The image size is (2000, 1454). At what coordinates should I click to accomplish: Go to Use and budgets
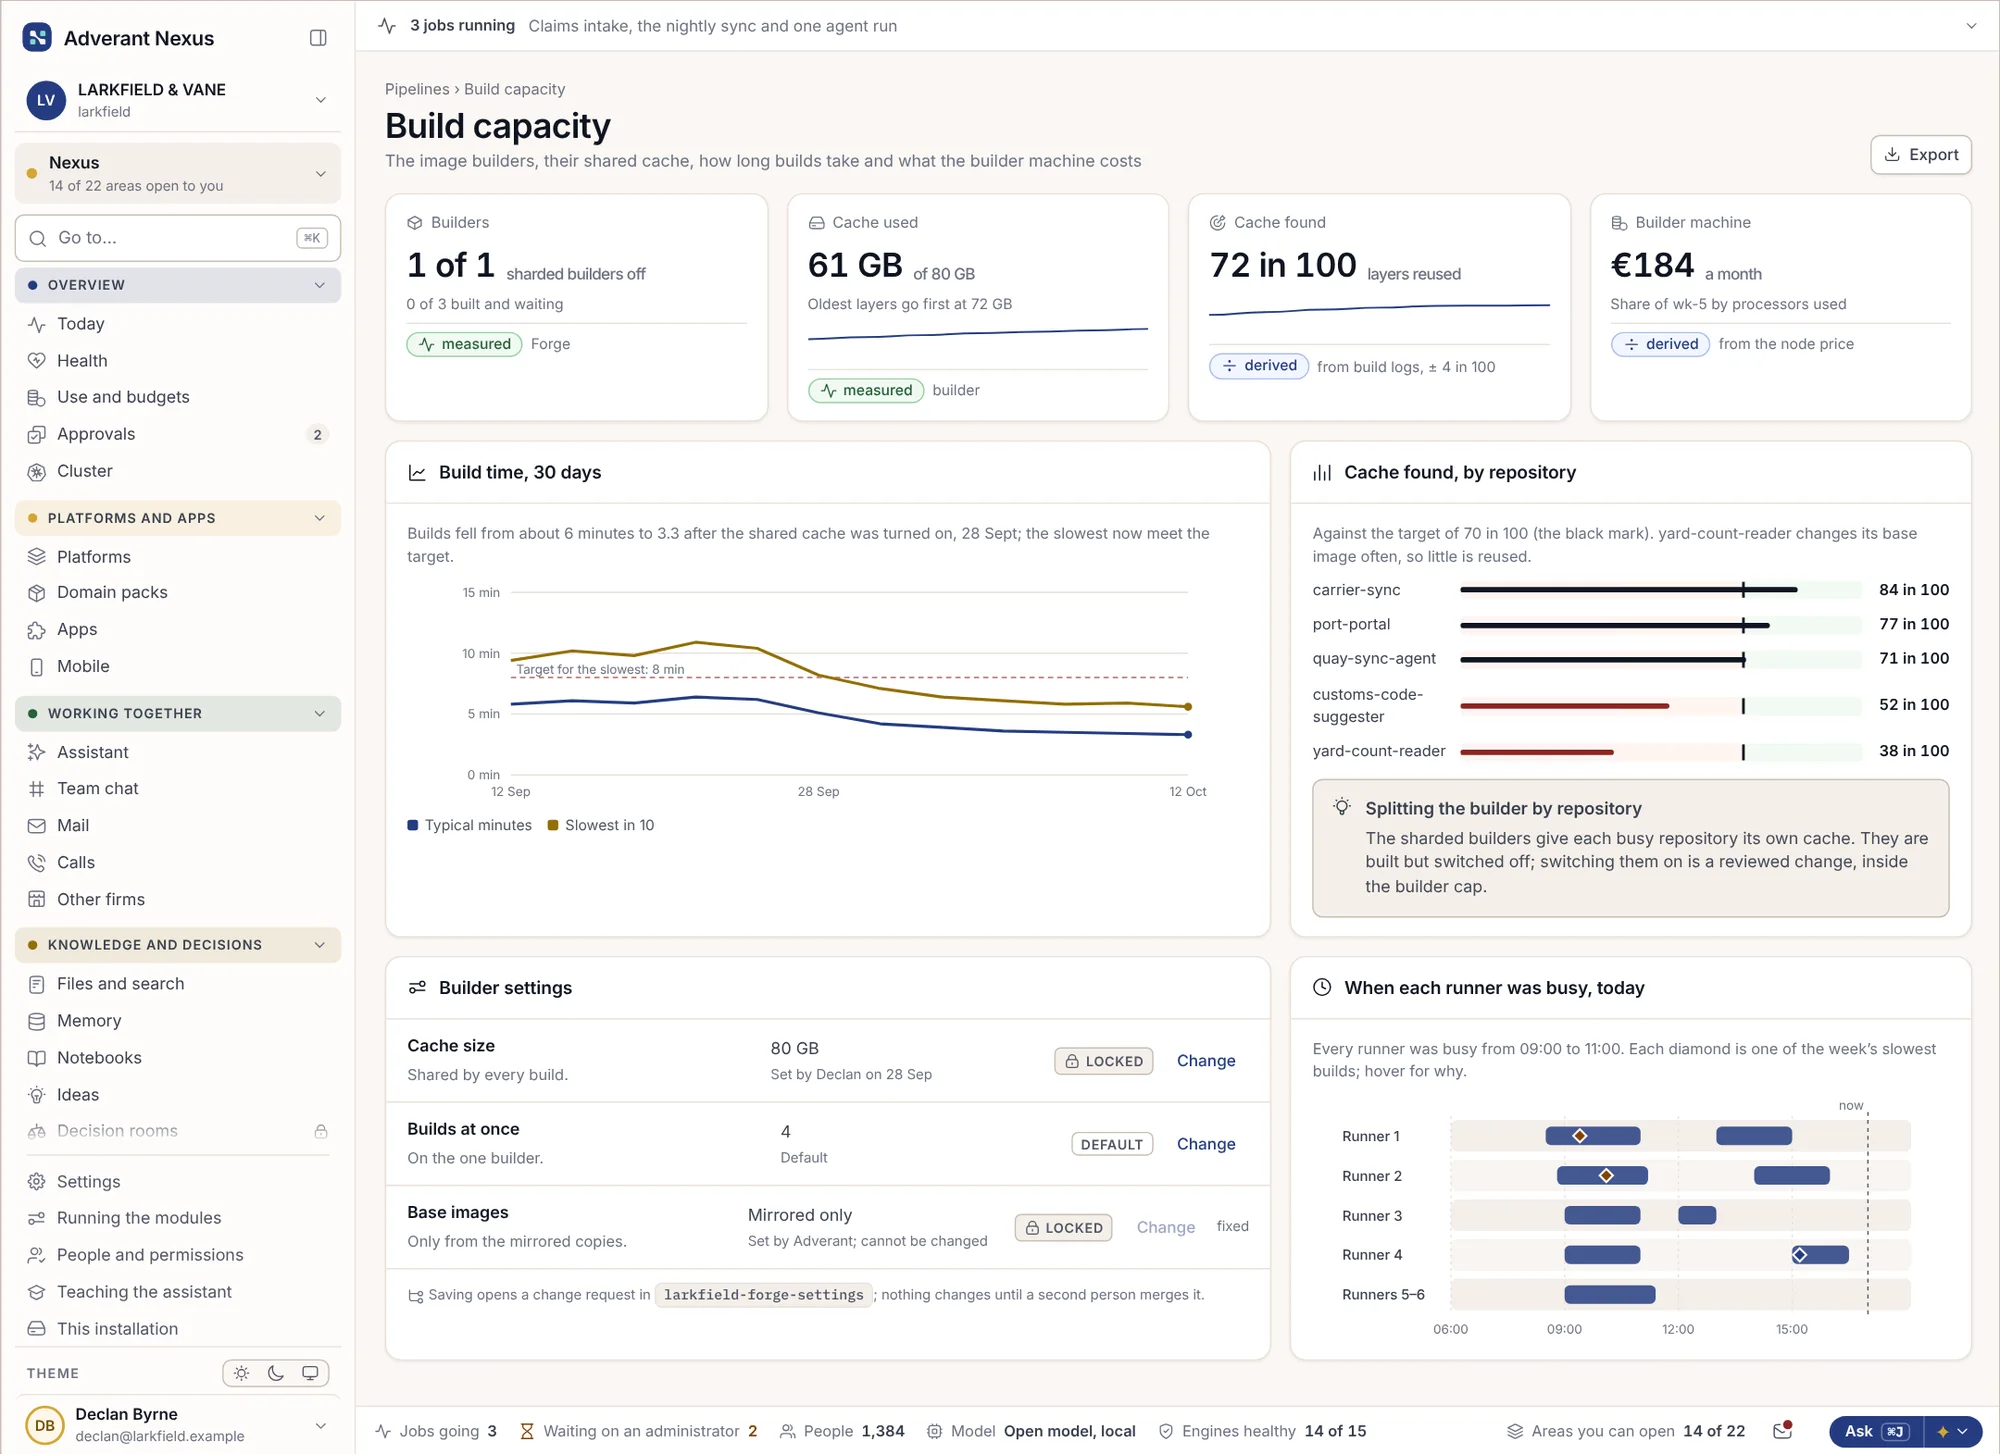pyautogui.click(x=178, y=397)
